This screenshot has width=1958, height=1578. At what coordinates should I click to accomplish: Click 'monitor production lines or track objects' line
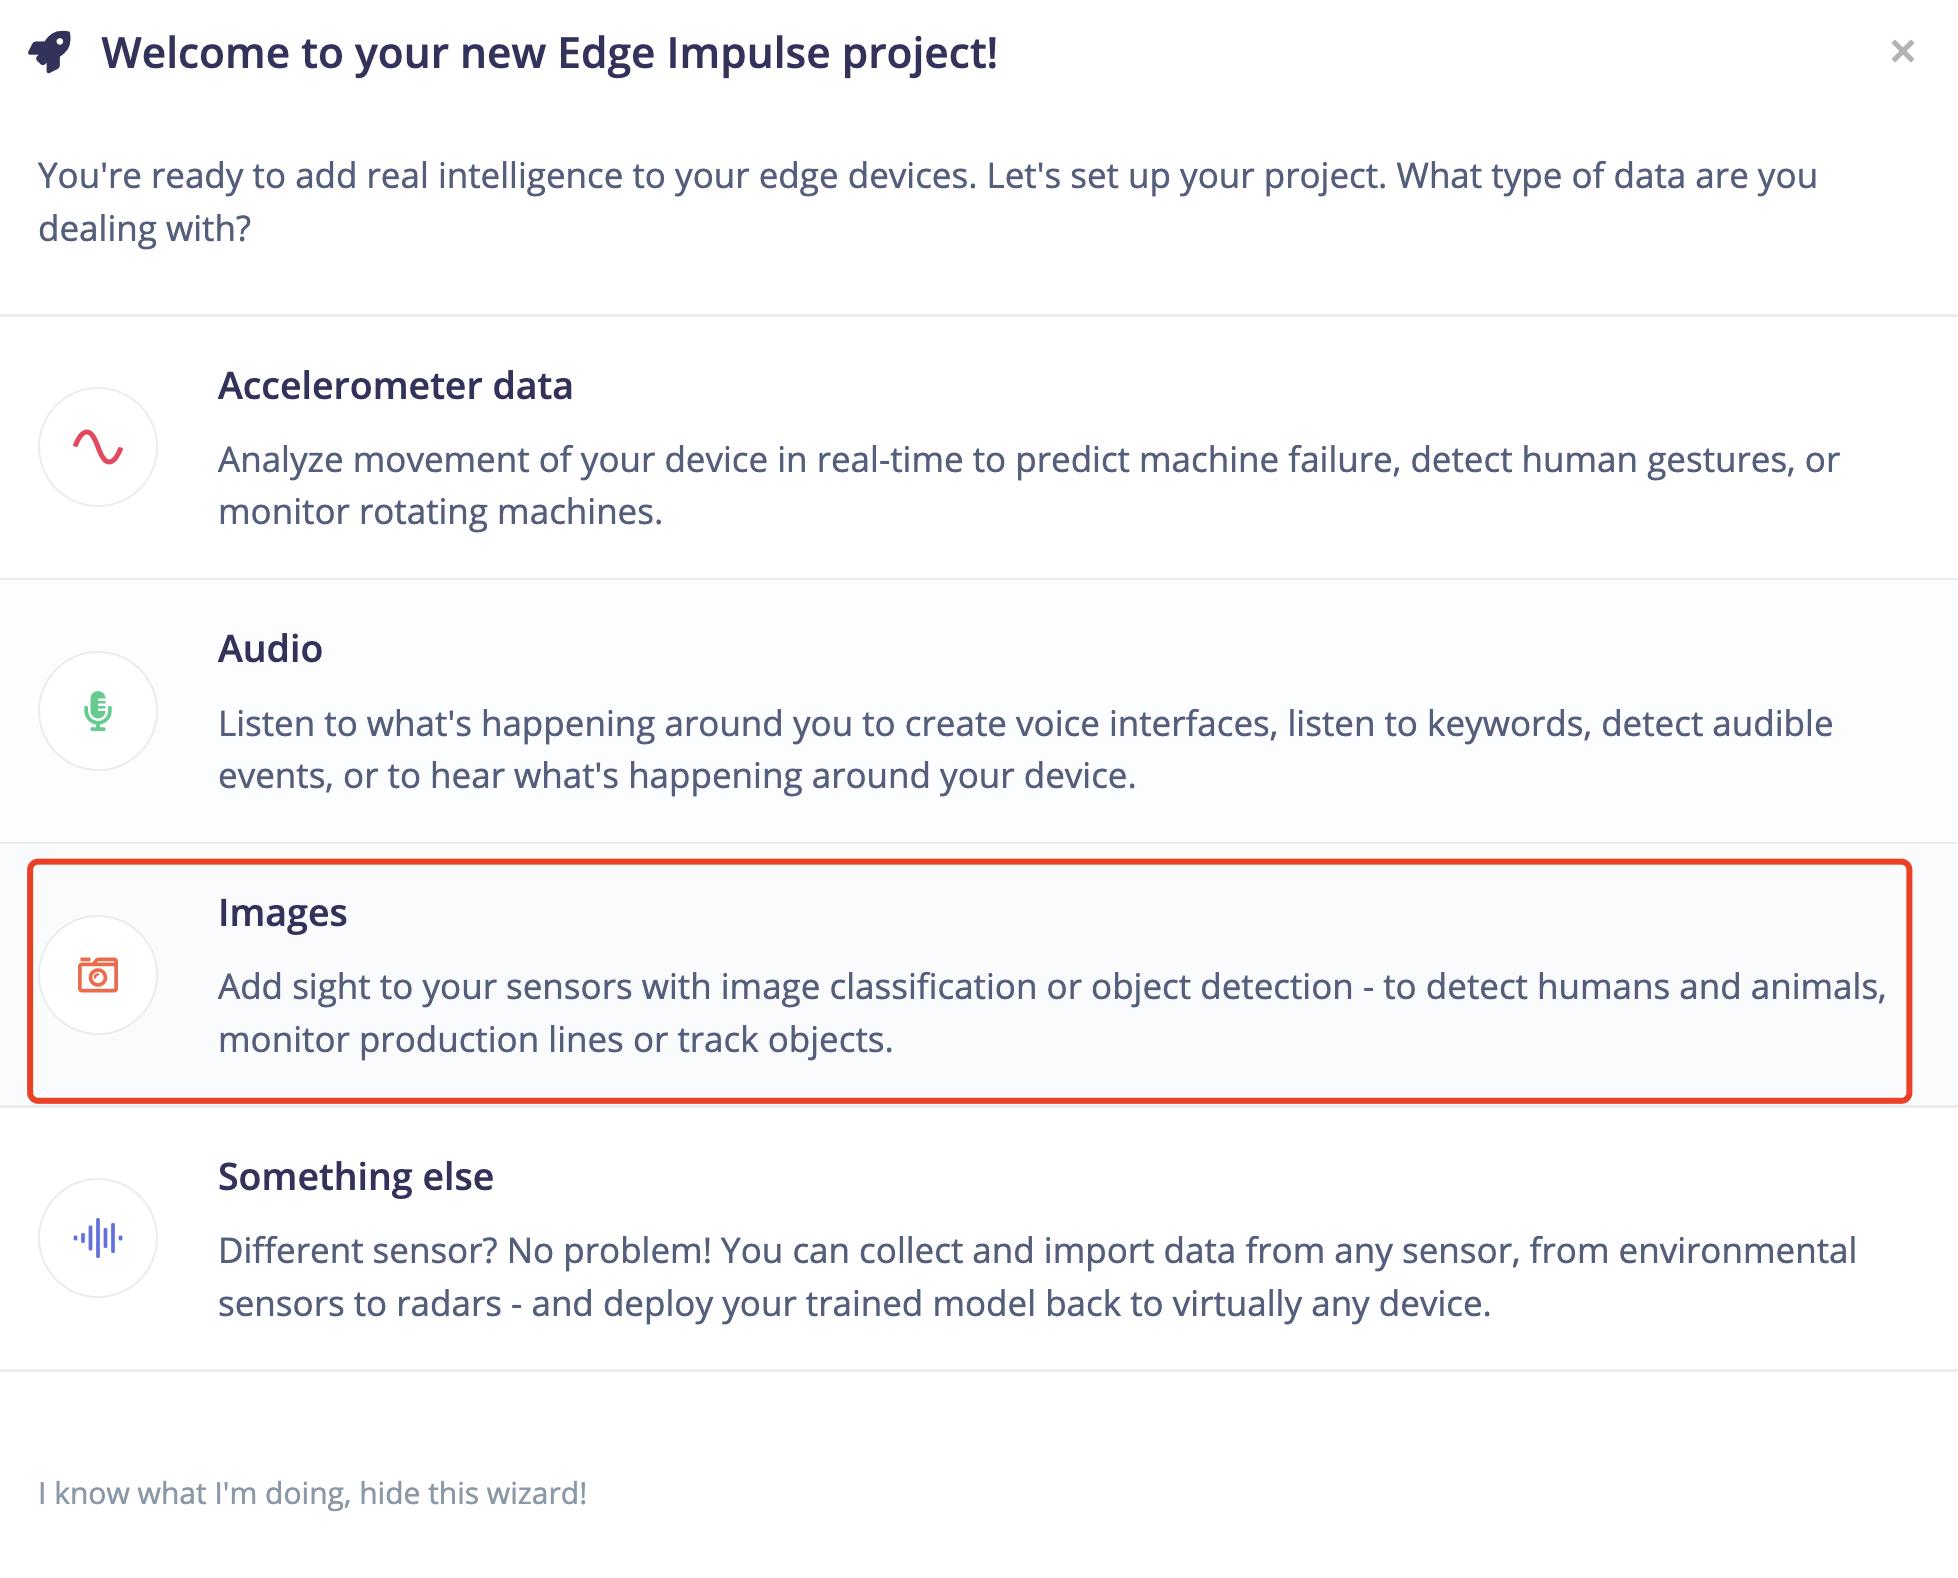[x=555, y=1040]
